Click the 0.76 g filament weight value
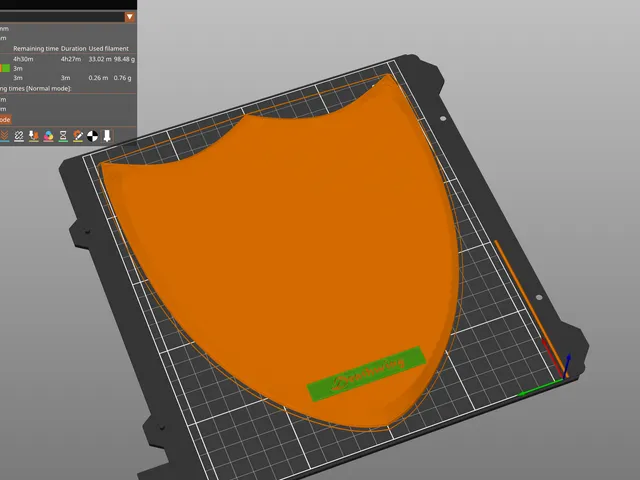 coord(122,78)
